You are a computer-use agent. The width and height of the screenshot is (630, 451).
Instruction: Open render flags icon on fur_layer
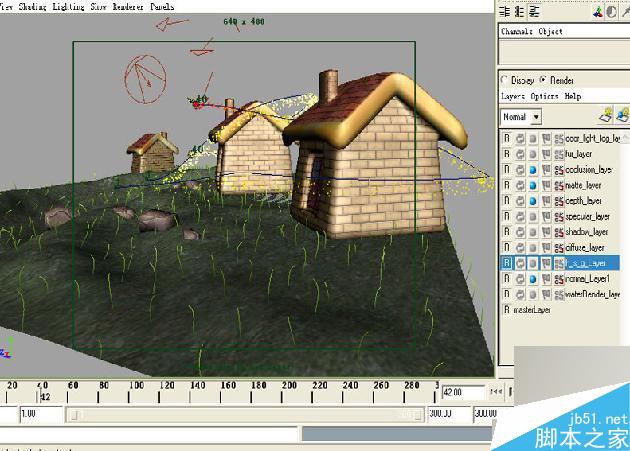click(546, 154)
